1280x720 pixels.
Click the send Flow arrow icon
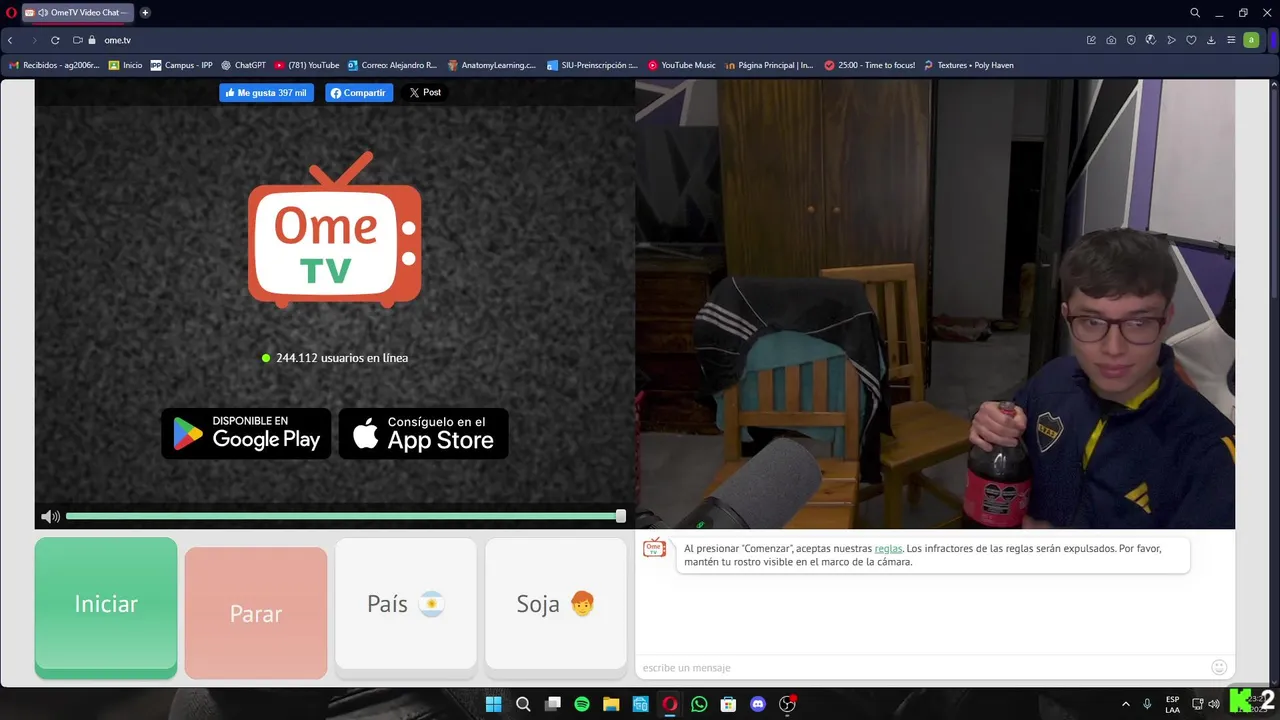click(x=1171, y=40)
